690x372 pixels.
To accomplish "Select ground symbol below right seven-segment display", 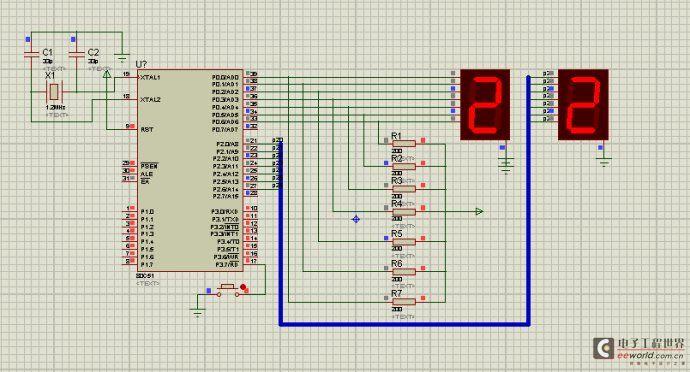I will point(604,162).
